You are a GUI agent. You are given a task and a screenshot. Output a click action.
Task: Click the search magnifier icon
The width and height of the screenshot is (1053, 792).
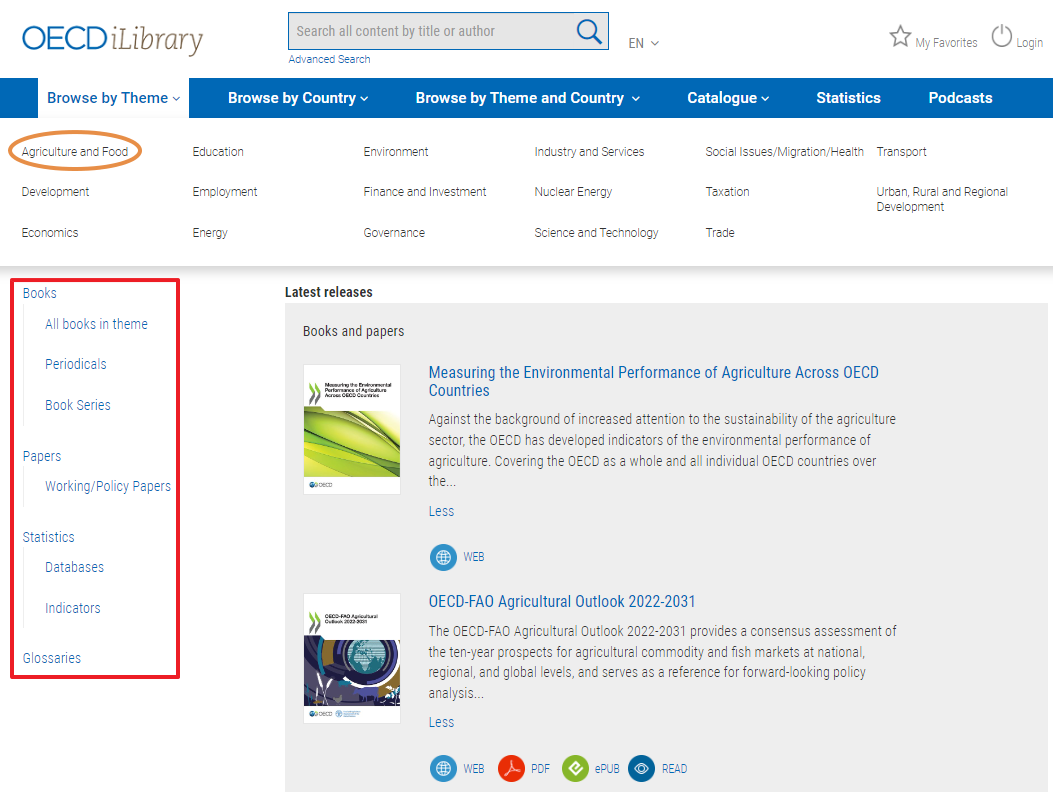tap(589, 31)
